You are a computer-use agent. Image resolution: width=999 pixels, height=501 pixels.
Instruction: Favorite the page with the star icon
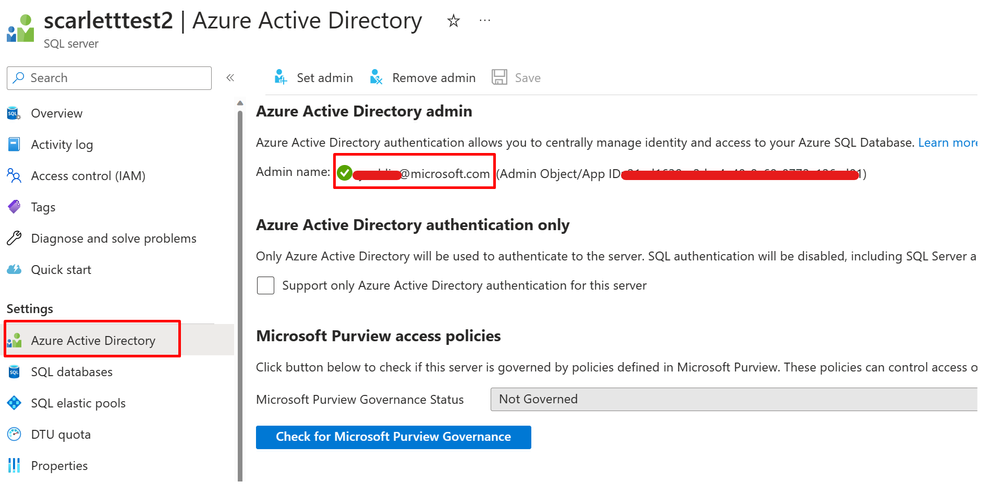tap(453, 21)
